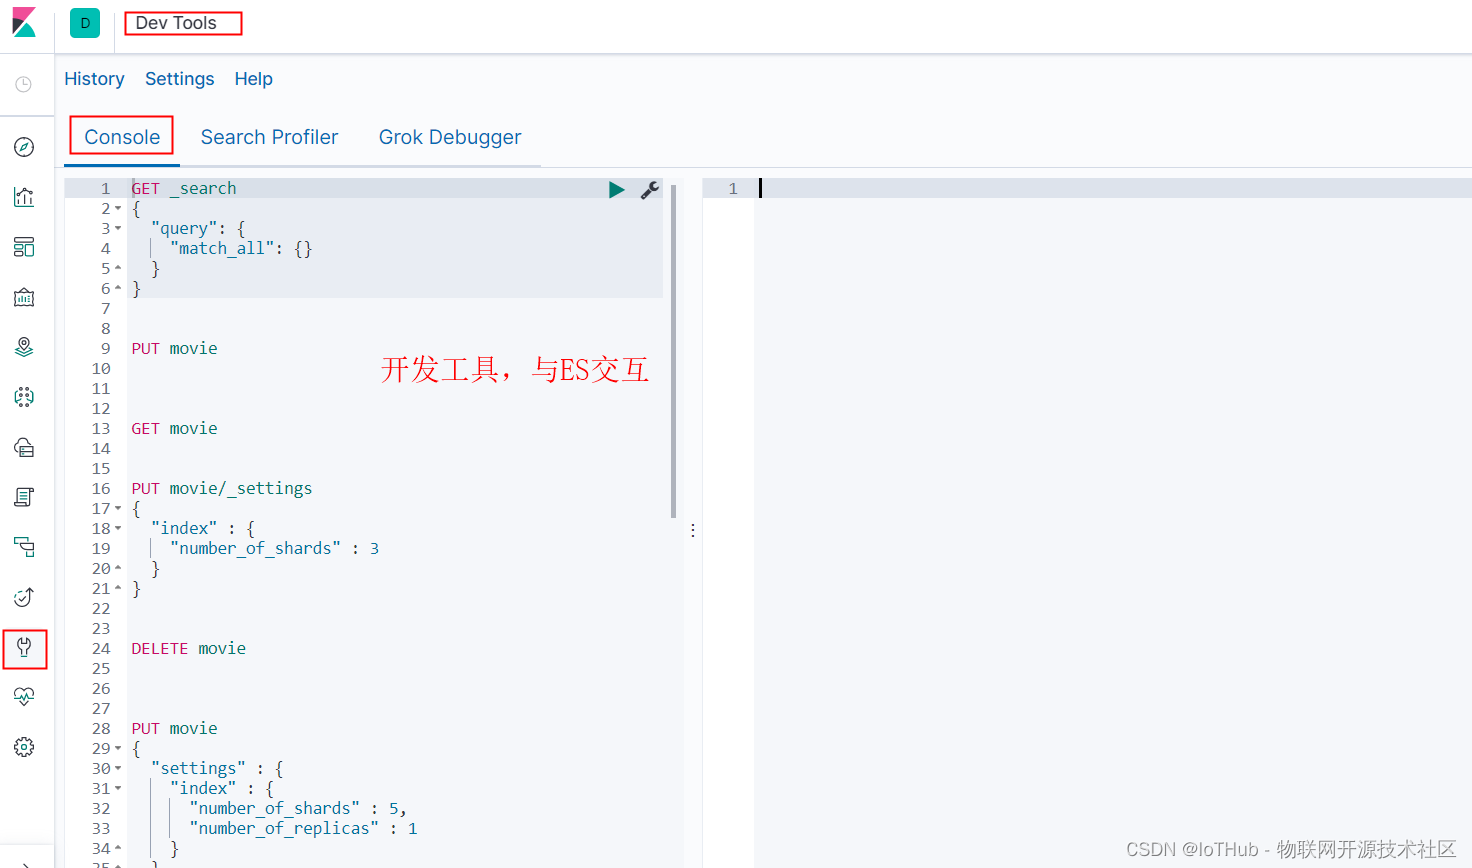This screenshot has width=1472, height=868.
Task: Toggle fold marker at line 20
Action: [x=118, y=569]
